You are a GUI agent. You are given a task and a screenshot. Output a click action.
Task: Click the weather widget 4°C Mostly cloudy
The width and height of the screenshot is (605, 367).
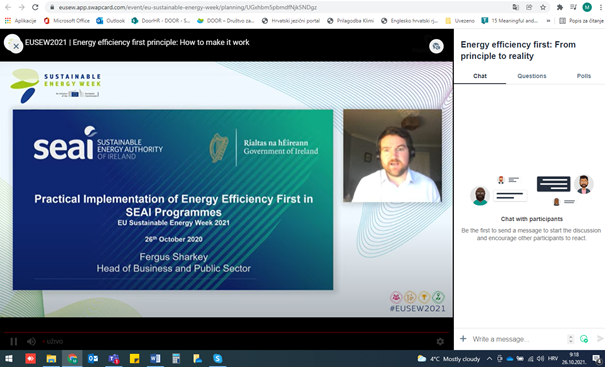click(449, 359)
